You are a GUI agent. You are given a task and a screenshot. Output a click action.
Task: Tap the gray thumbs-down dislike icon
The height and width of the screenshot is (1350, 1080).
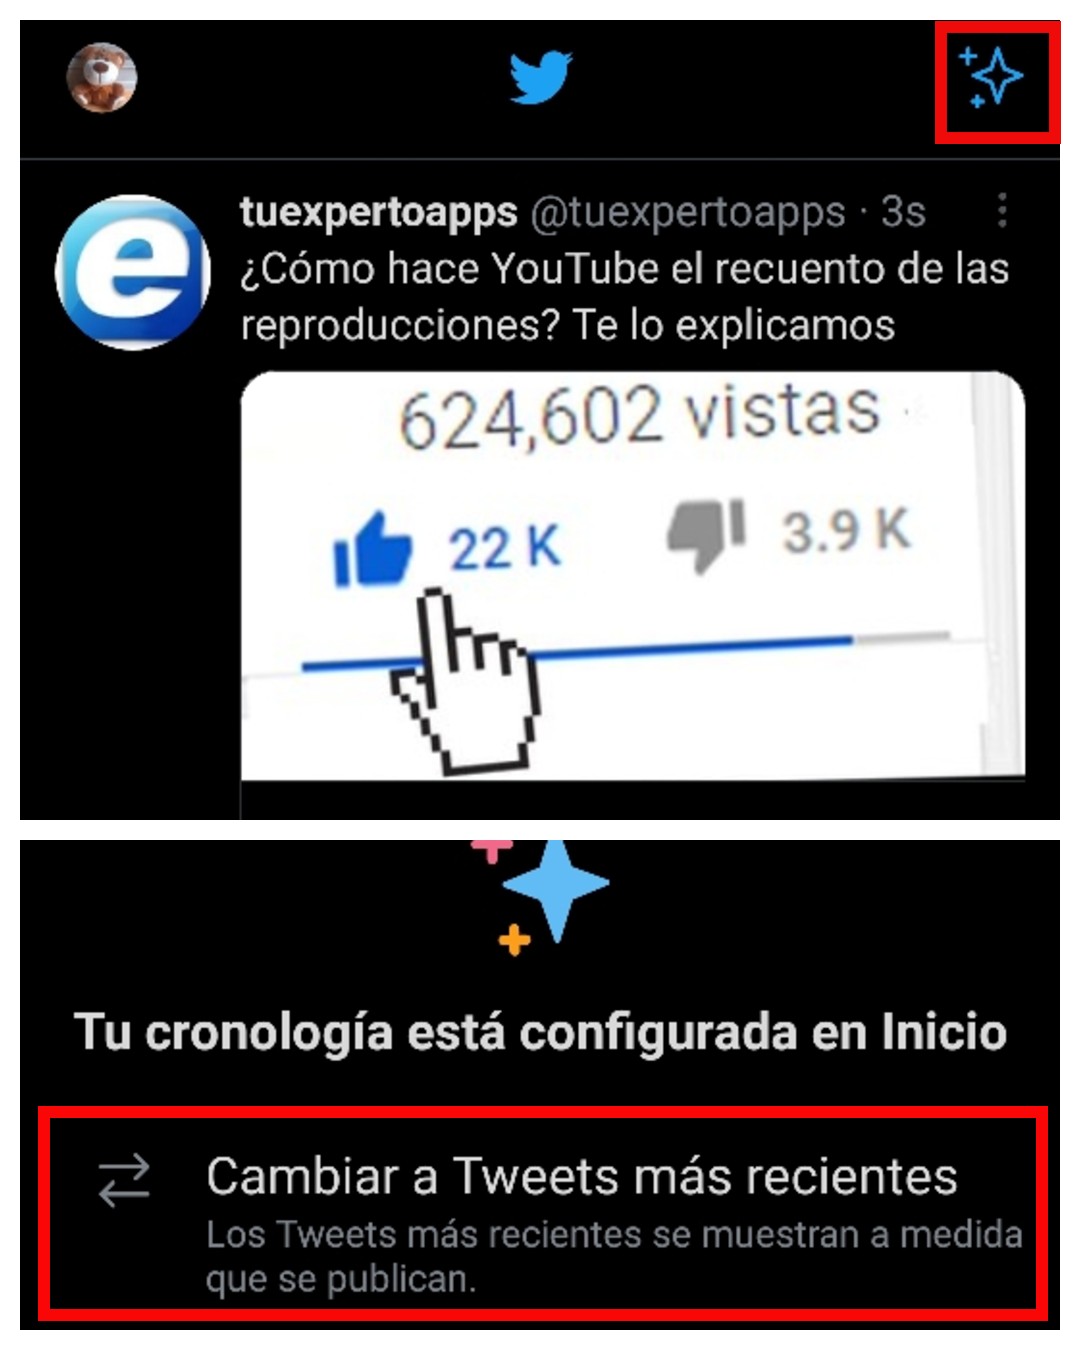coord(707,535)
